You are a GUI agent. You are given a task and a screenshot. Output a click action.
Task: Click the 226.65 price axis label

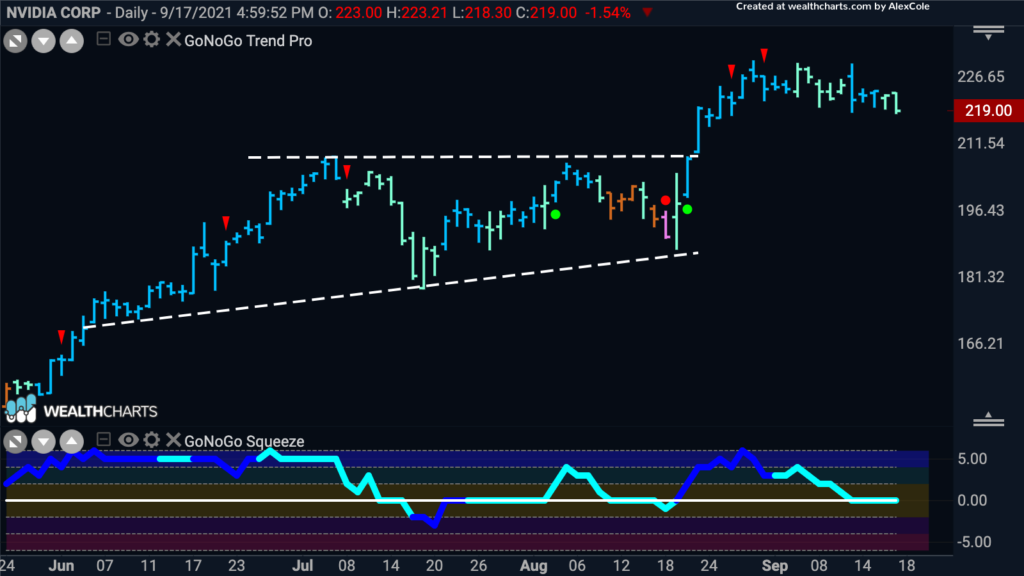981,77
